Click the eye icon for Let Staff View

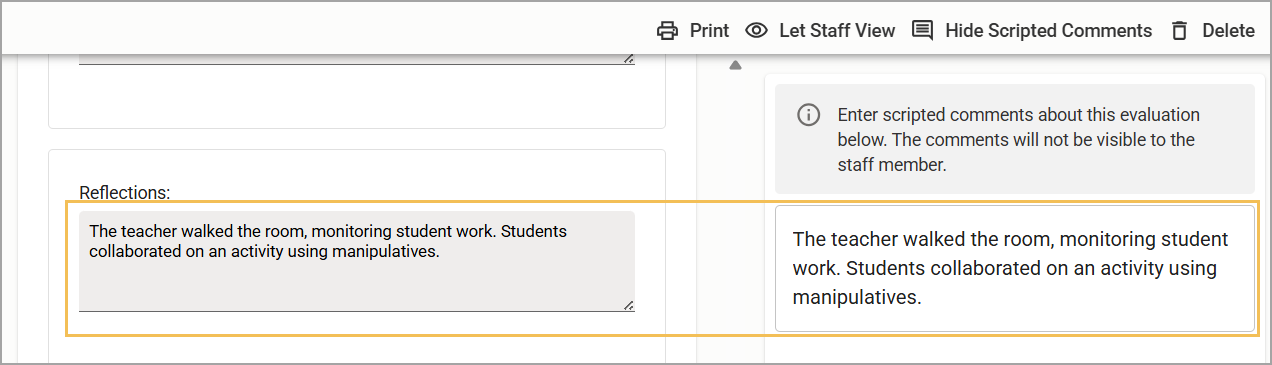pyautogui.click(x=757, y=31)
